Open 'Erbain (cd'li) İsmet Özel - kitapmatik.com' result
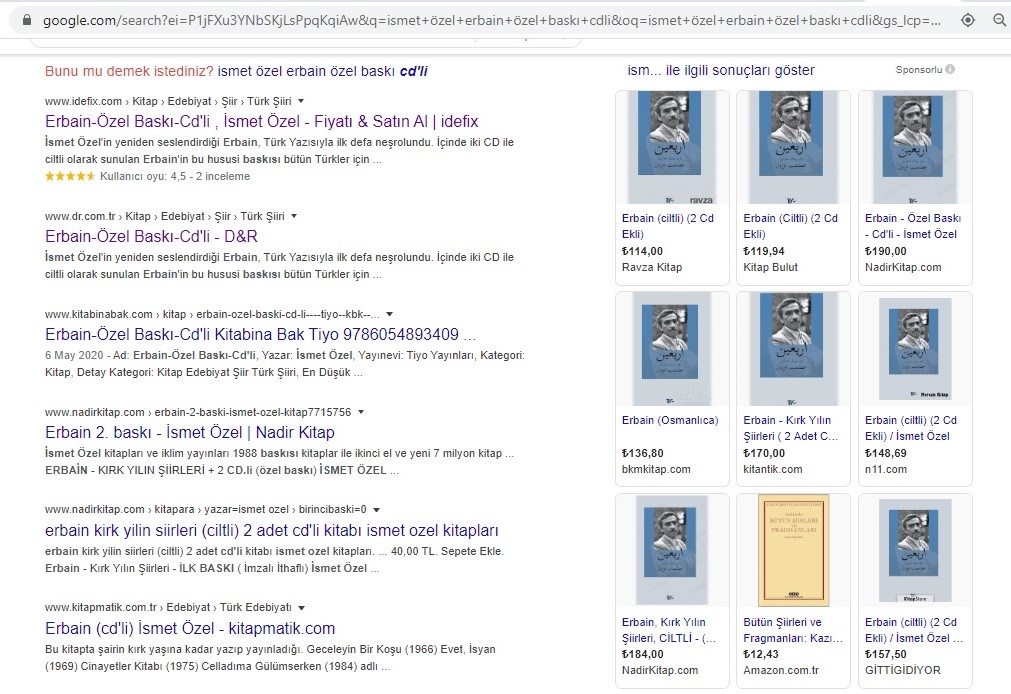1011x694 pixels. point(190,628)
